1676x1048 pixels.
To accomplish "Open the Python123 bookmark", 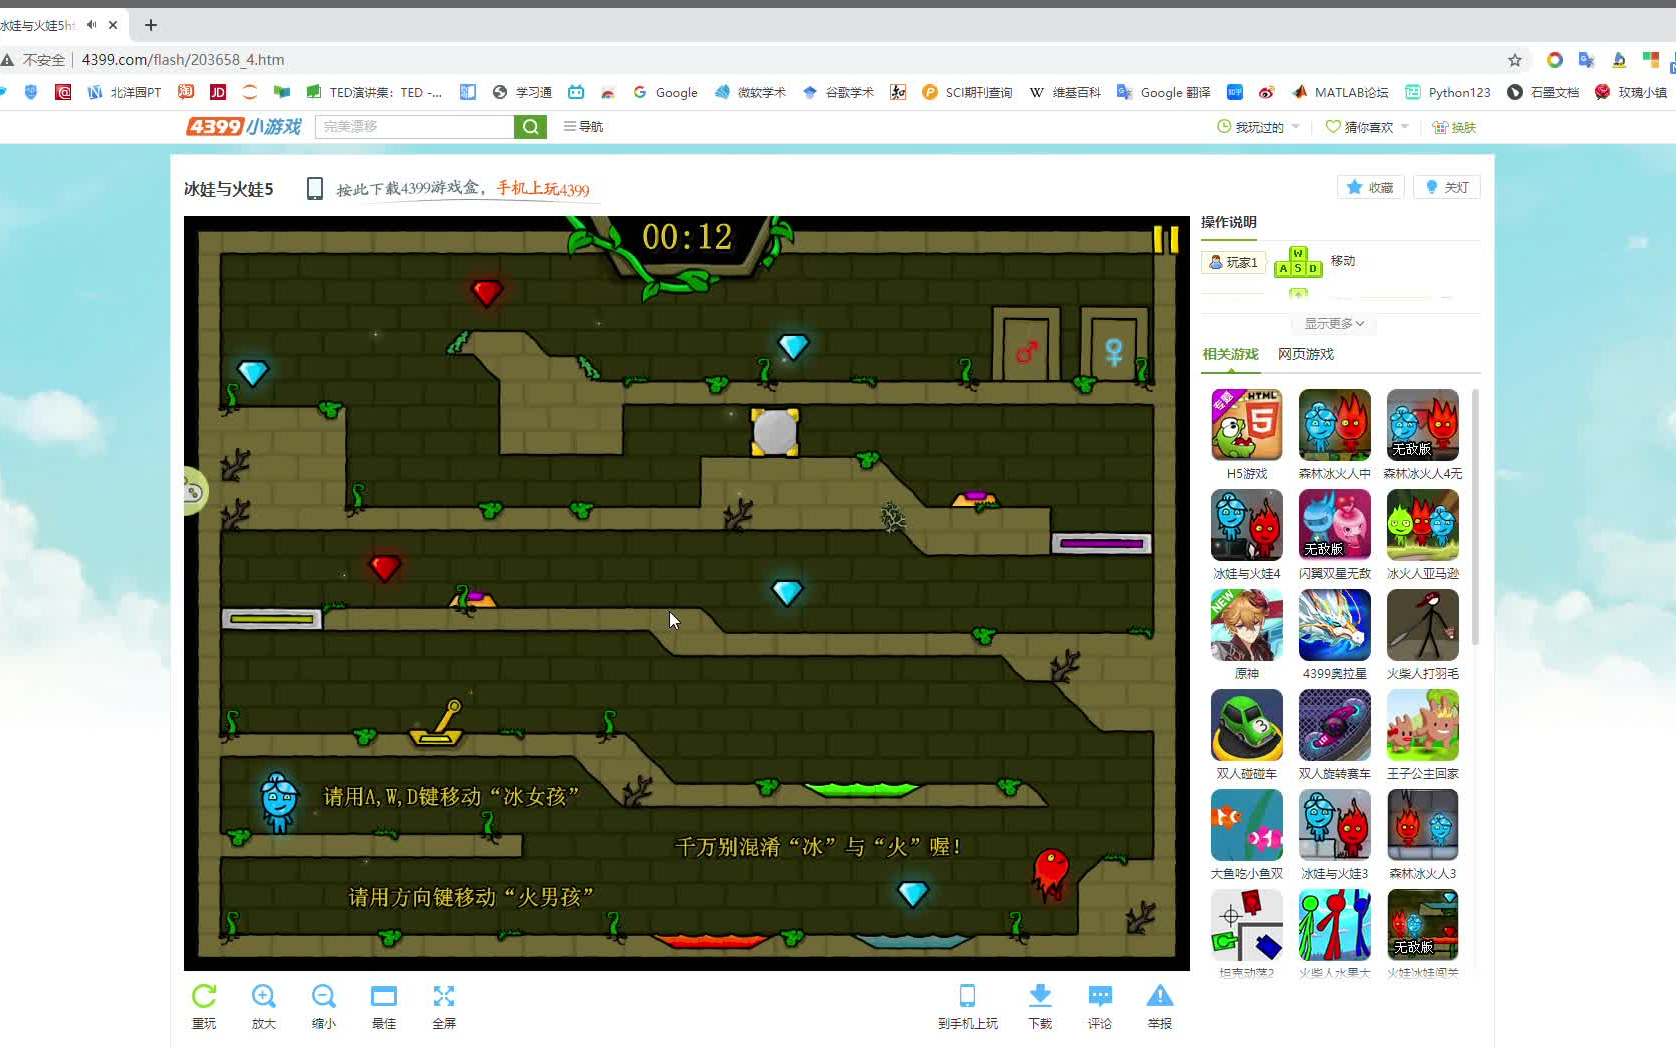I will 1447,92.
